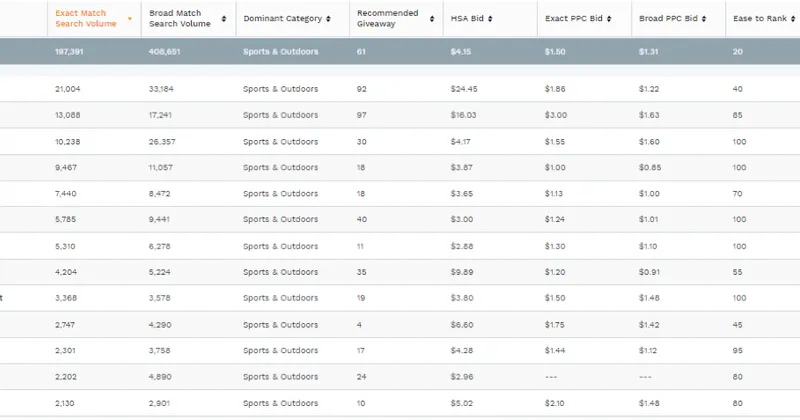
Task: Select the summary cell 408,651
Action: pos(164,52)
